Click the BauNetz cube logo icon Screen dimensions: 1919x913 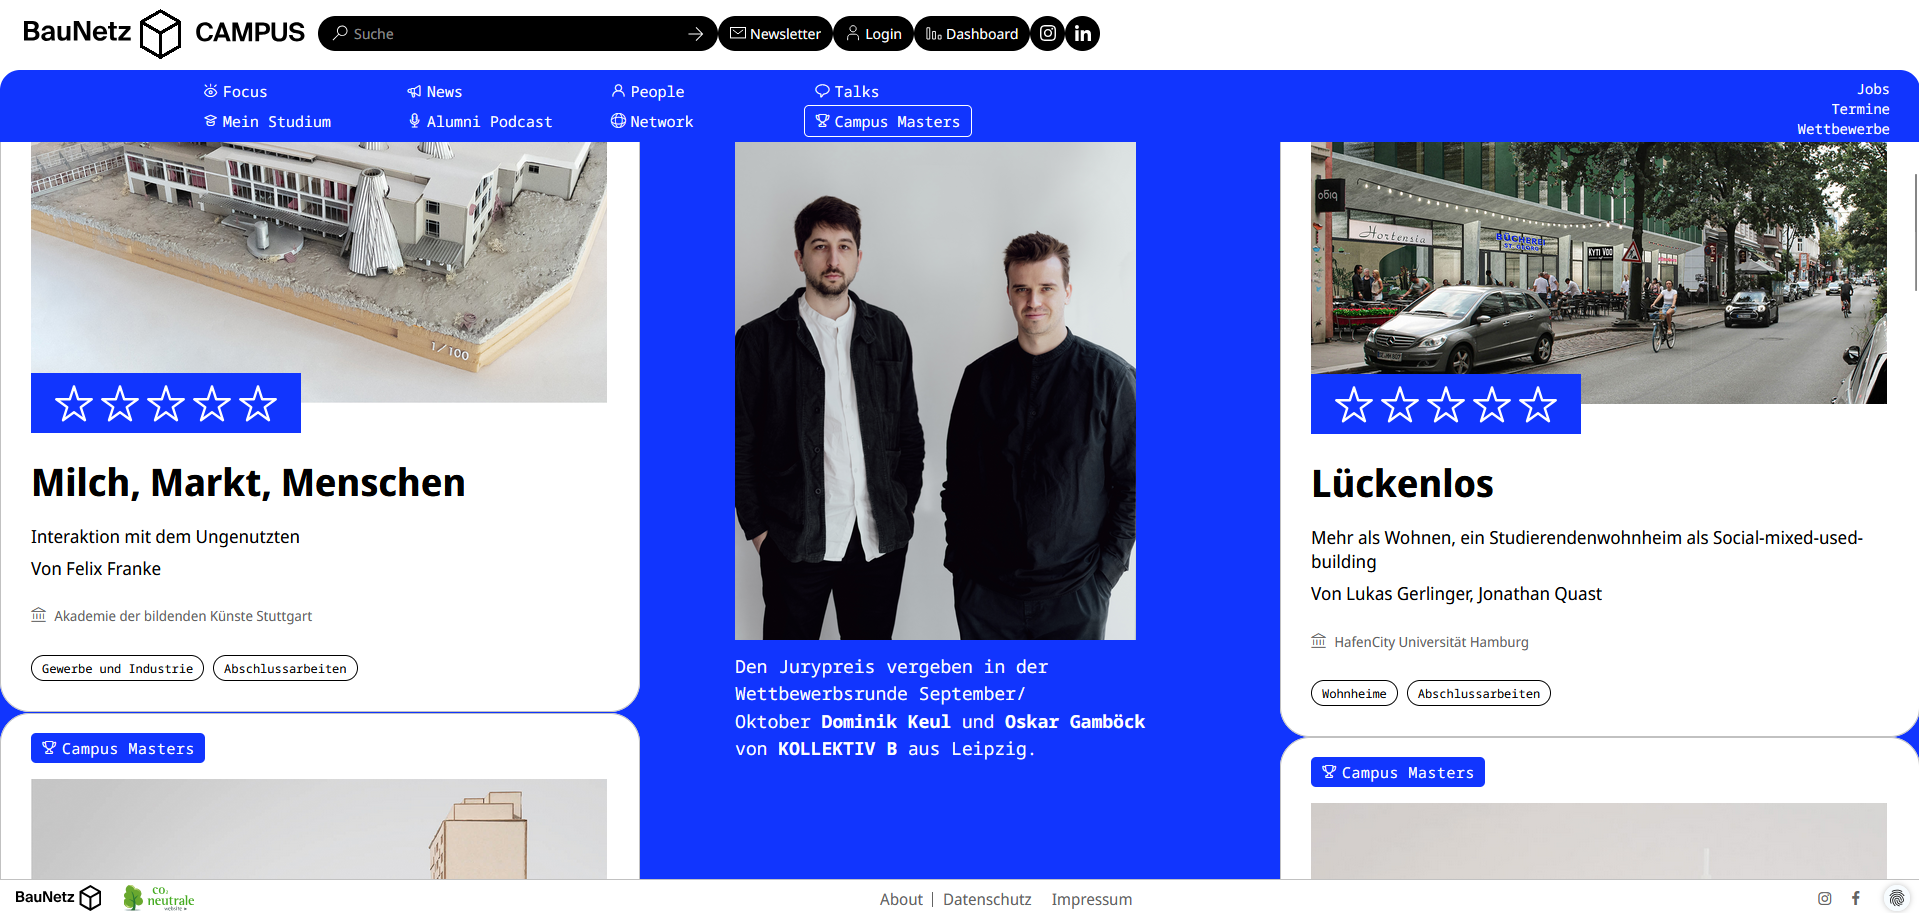pyautogui.click(x=160, y=34)
